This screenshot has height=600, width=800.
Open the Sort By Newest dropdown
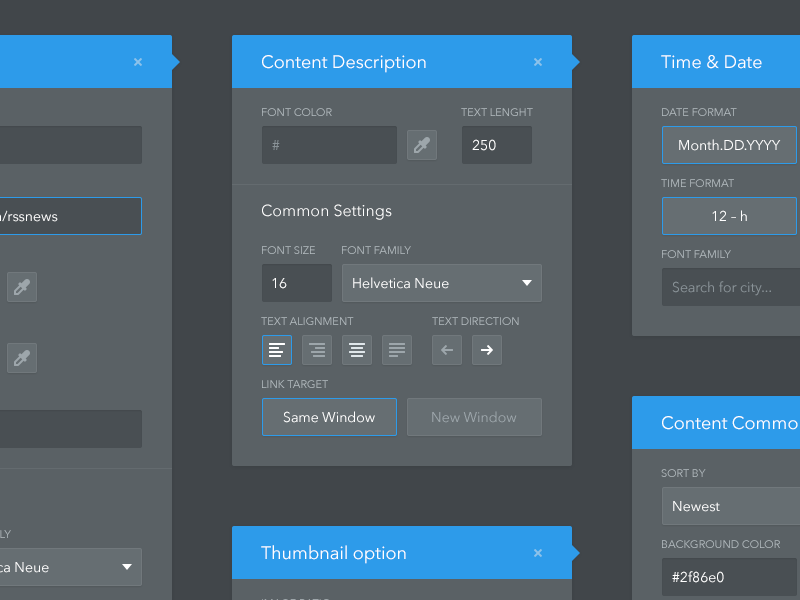730,506
